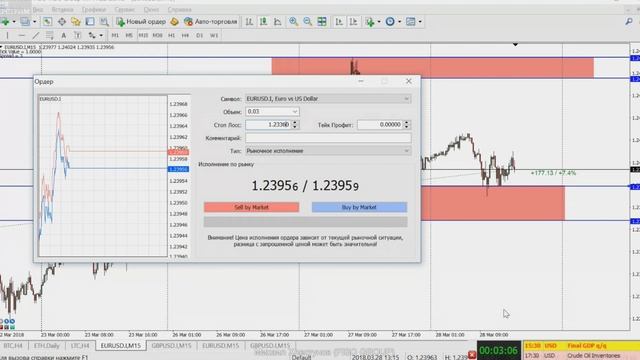Select the text label T tool
The image size is (640, 360).
point(78,36)
